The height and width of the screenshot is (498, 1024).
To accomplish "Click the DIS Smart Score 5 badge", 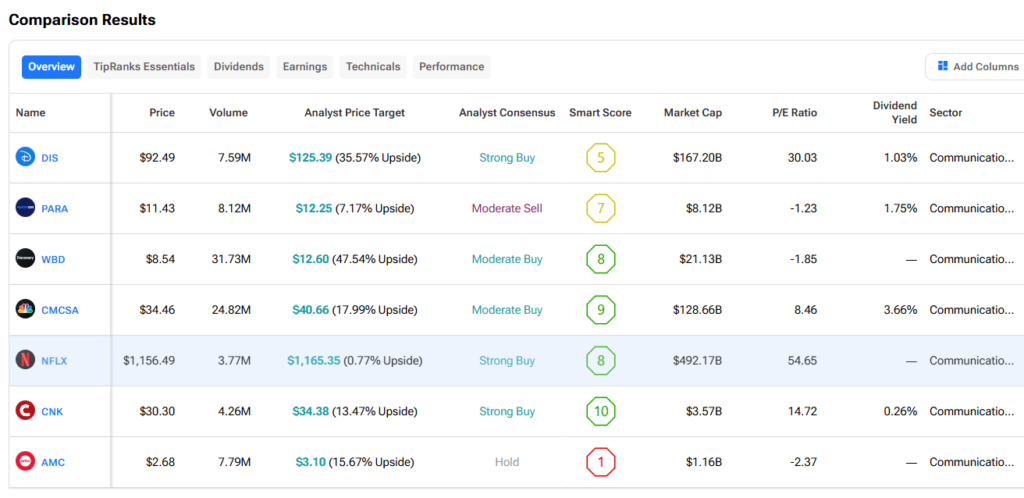I will pyautogui.click(x=601, y=157).
